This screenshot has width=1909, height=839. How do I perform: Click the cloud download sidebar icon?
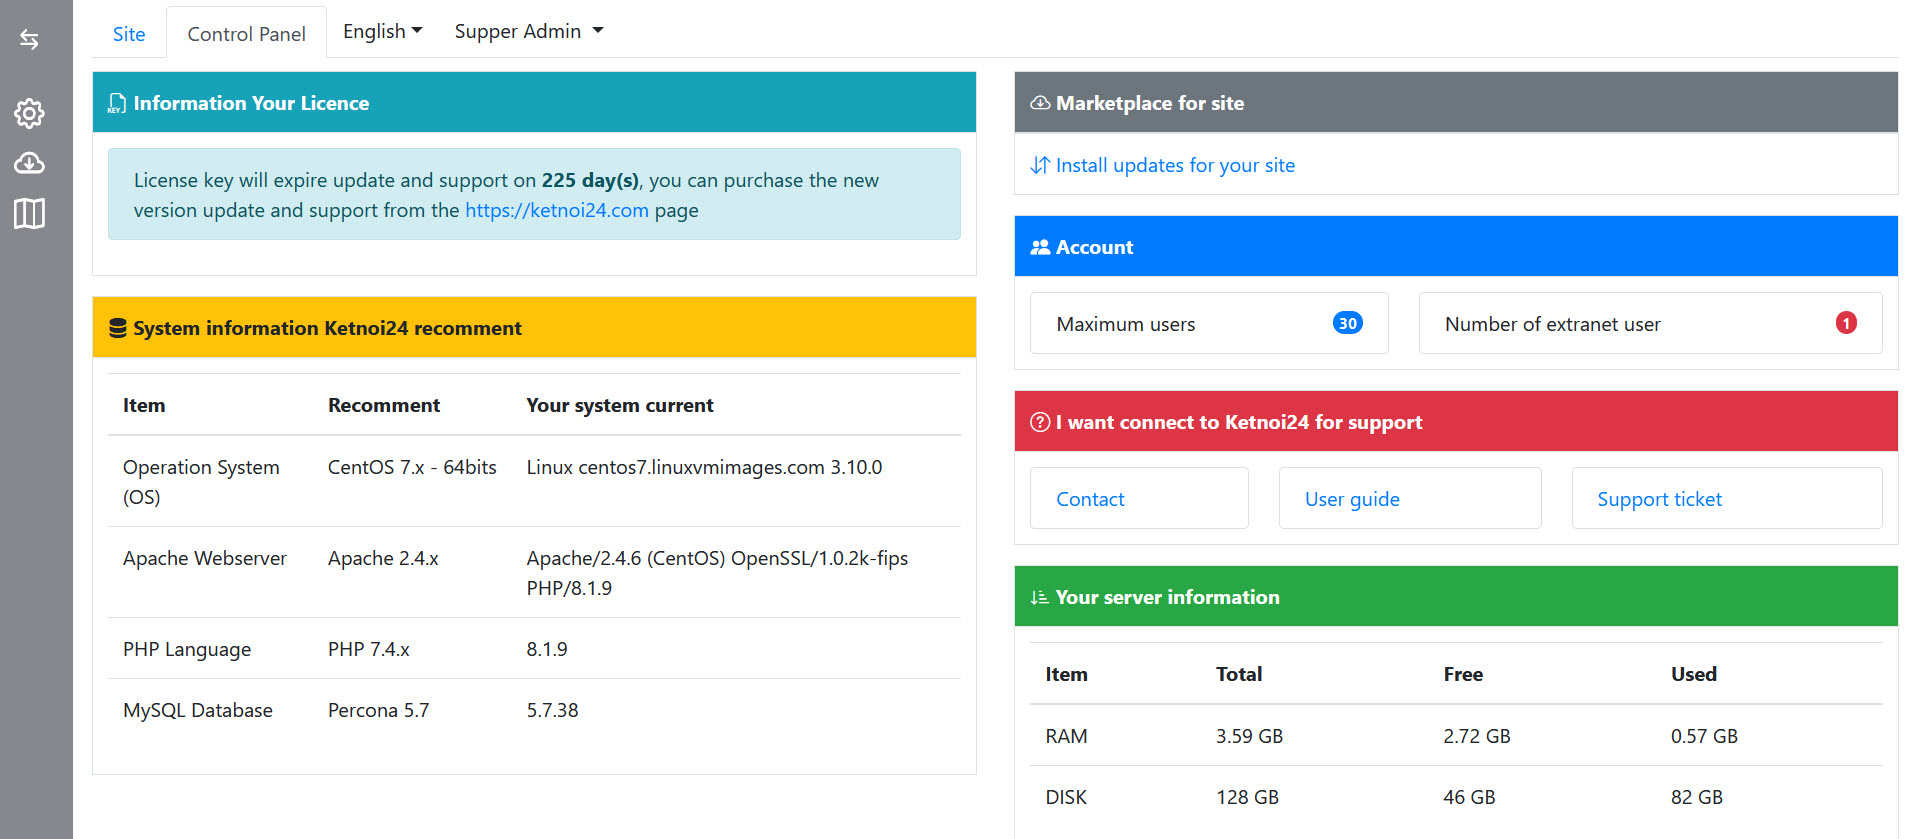(x=29, y=163)
